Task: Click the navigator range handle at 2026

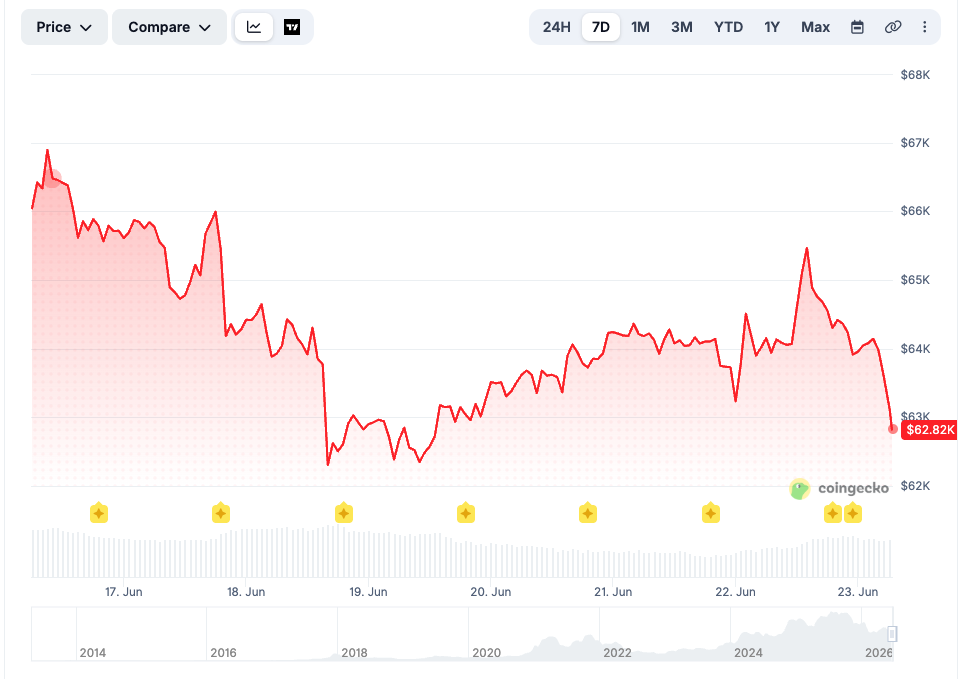Action: coord(892,634)
